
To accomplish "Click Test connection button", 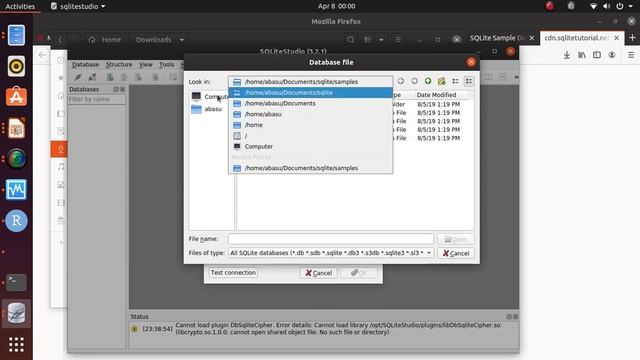I will 233,273.
